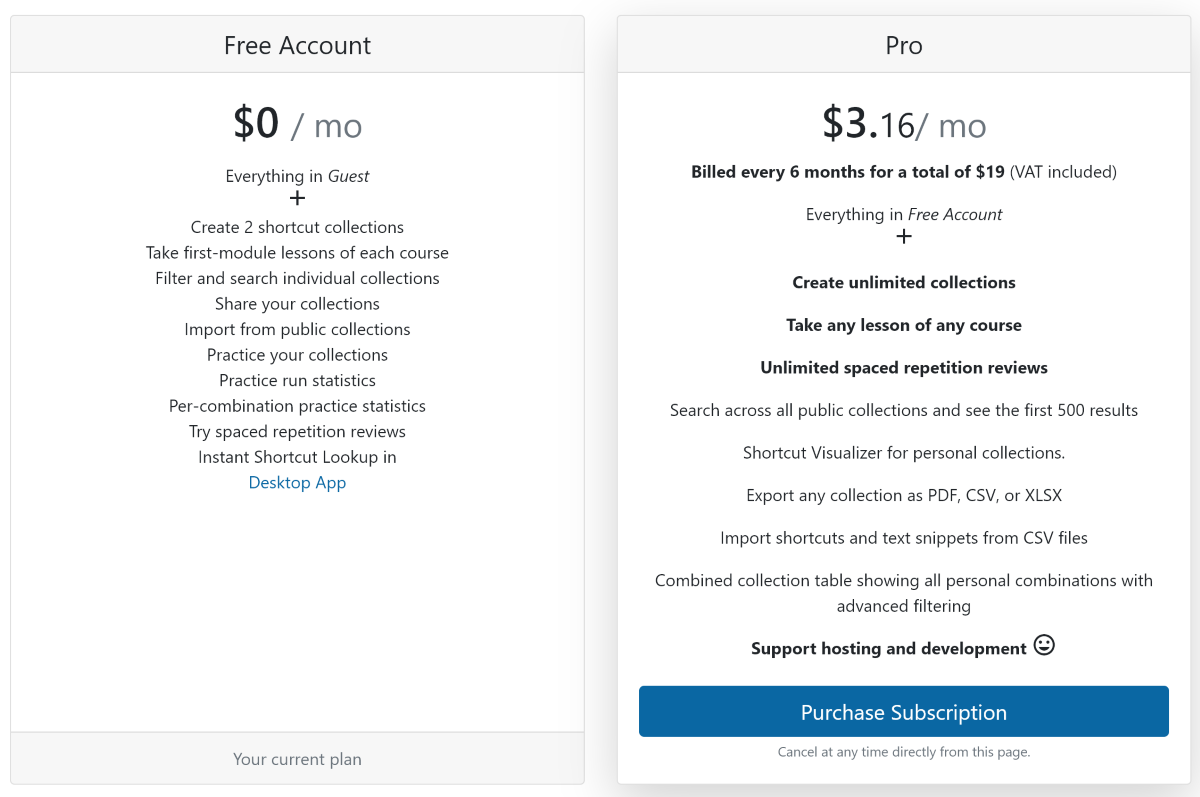Select the Pro plan header
The image size is (1200, 797).
point(903,45)
